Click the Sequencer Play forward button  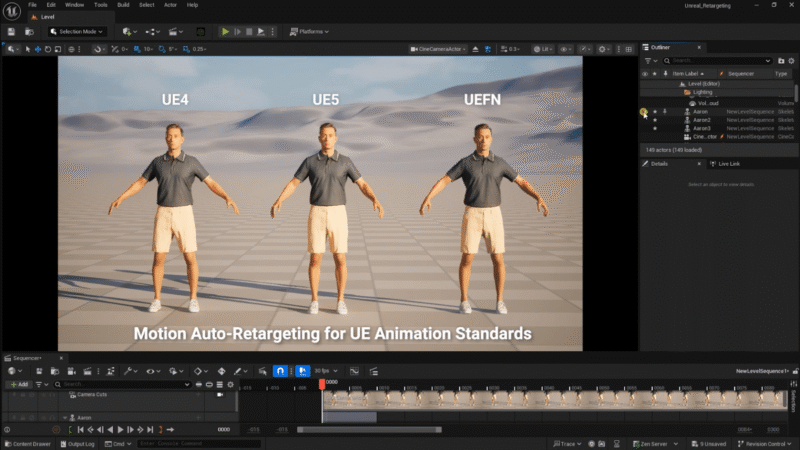[x=120, y=430]
